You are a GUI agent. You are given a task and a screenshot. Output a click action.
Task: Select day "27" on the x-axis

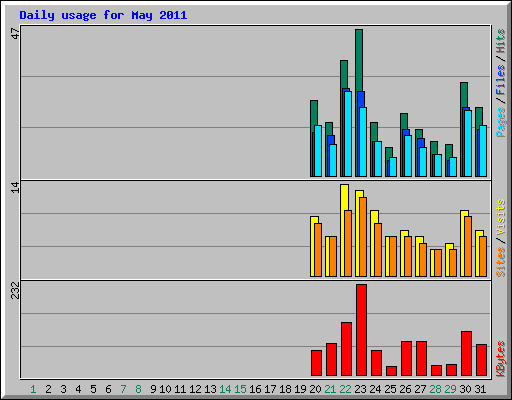[420, 389]
